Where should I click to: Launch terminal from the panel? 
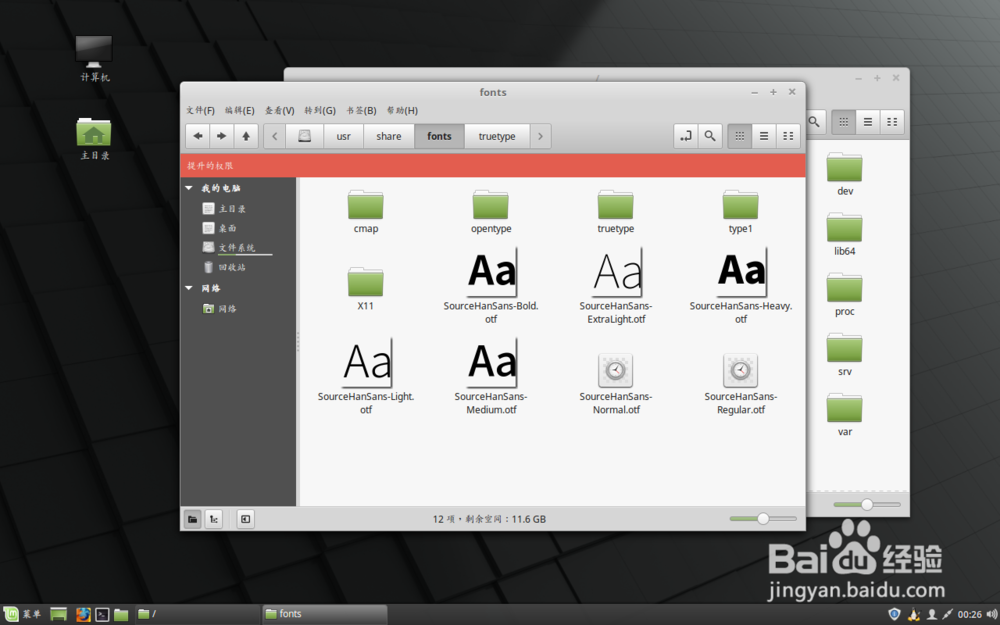coord(102,614)
